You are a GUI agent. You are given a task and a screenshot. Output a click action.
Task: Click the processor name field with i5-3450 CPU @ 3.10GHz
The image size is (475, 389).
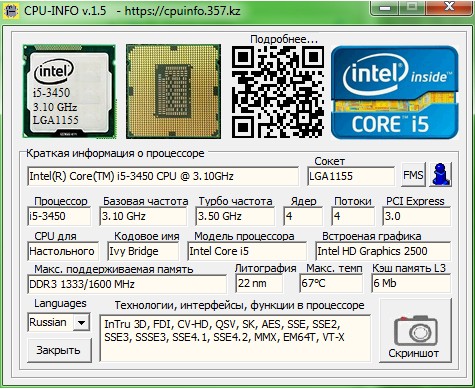(x=163, y=176)
